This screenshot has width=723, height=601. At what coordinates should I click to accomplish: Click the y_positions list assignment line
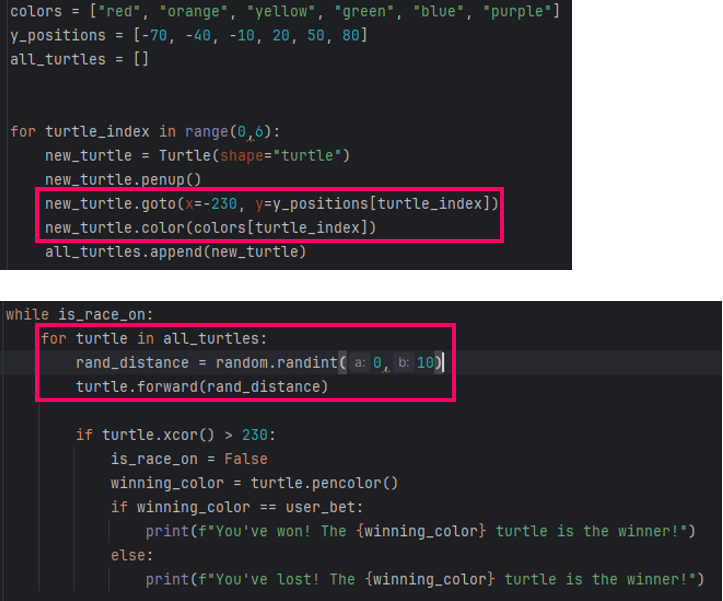click(x=189, y=35)
